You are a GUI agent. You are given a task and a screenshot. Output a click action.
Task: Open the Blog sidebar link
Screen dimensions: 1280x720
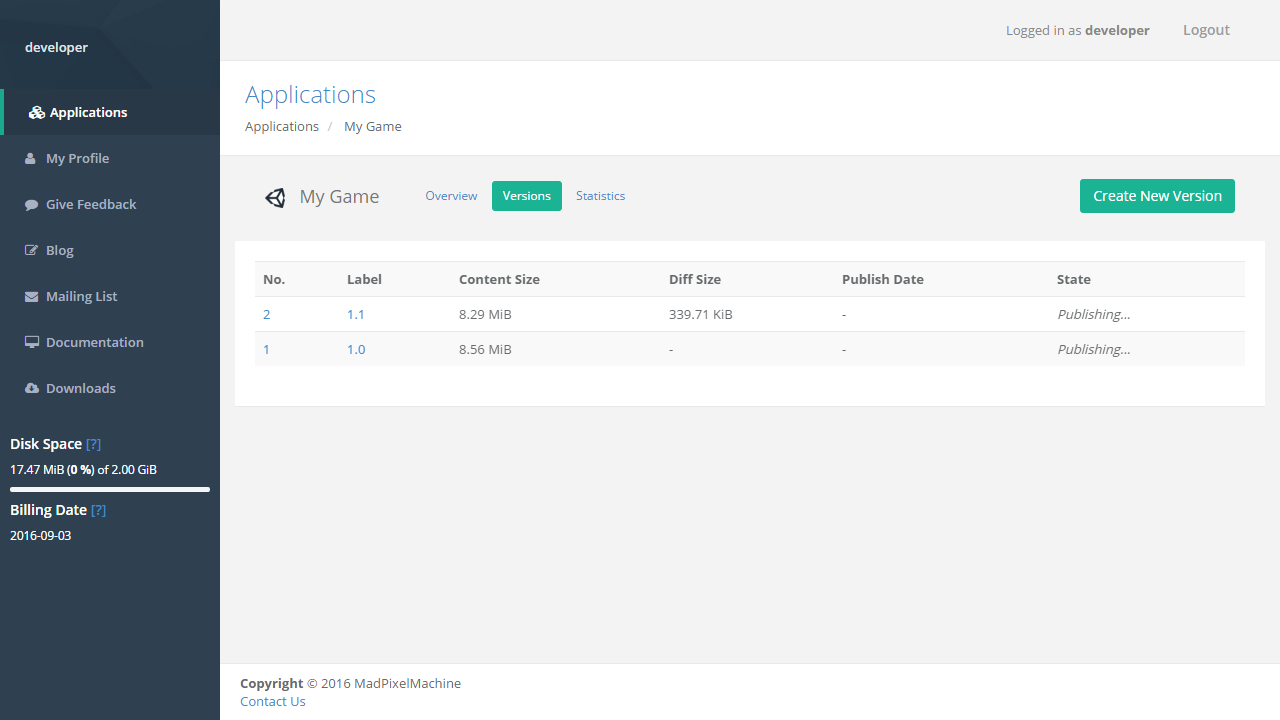110,250
